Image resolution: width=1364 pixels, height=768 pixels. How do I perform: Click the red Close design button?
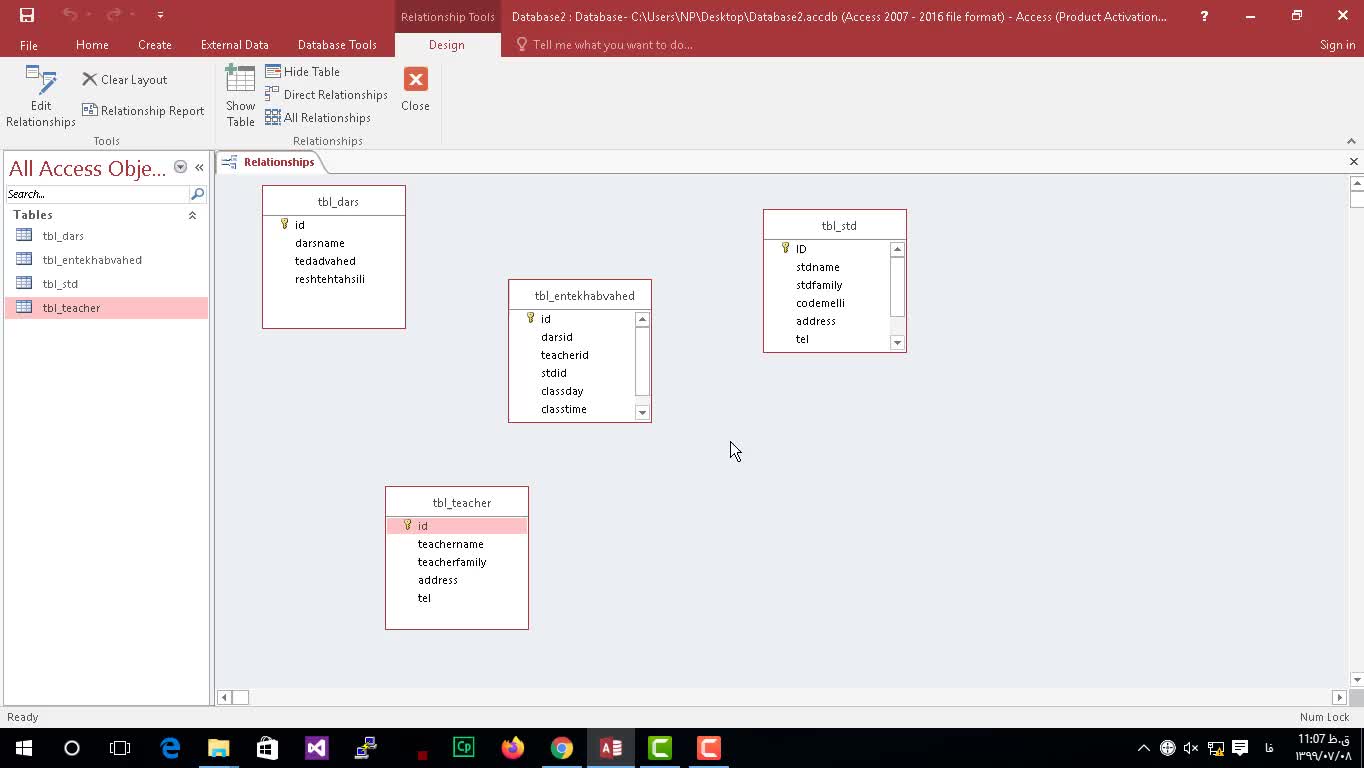pos(415,80)
